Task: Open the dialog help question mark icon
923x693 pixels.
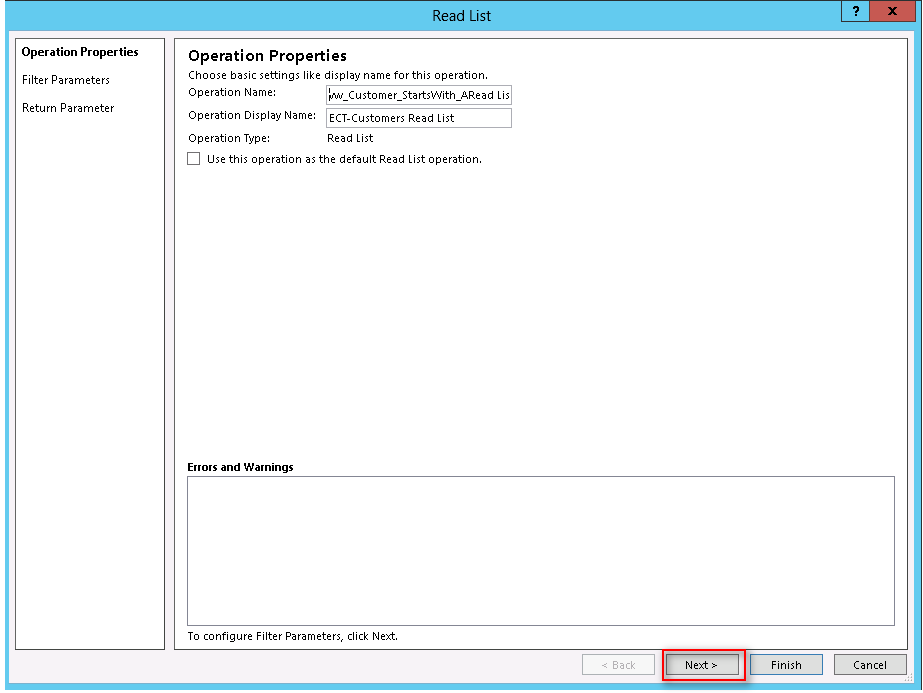Action: pyautogui.click(x=855, y=11)
